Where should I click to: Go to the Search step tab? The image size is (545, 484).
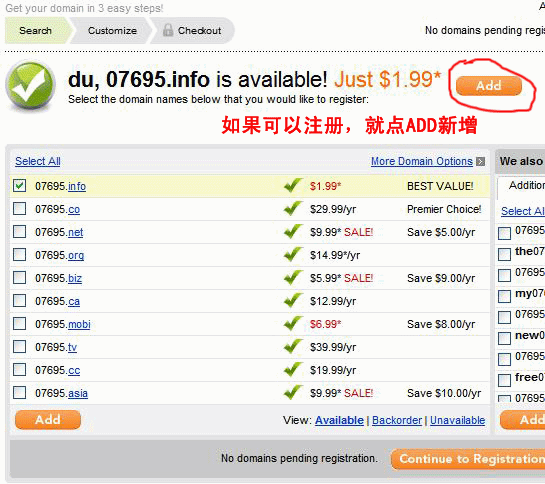tap(35, 31)
